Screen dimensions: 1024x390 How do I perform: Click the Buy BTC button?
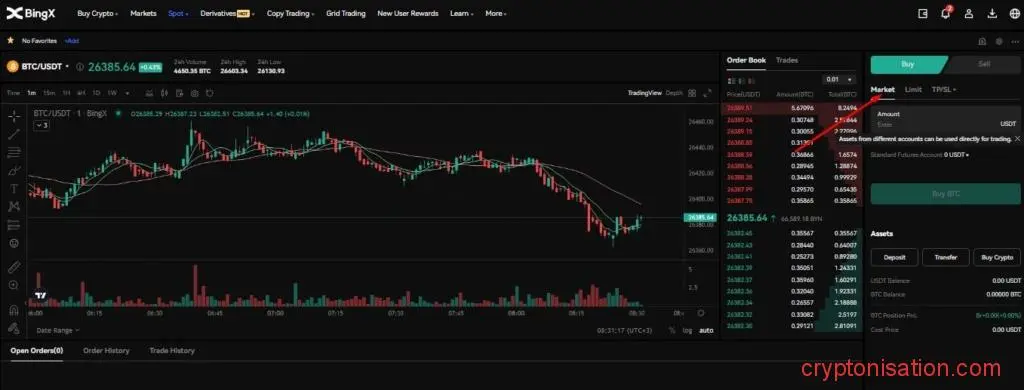pyautogui.click(x=945, y=194)
